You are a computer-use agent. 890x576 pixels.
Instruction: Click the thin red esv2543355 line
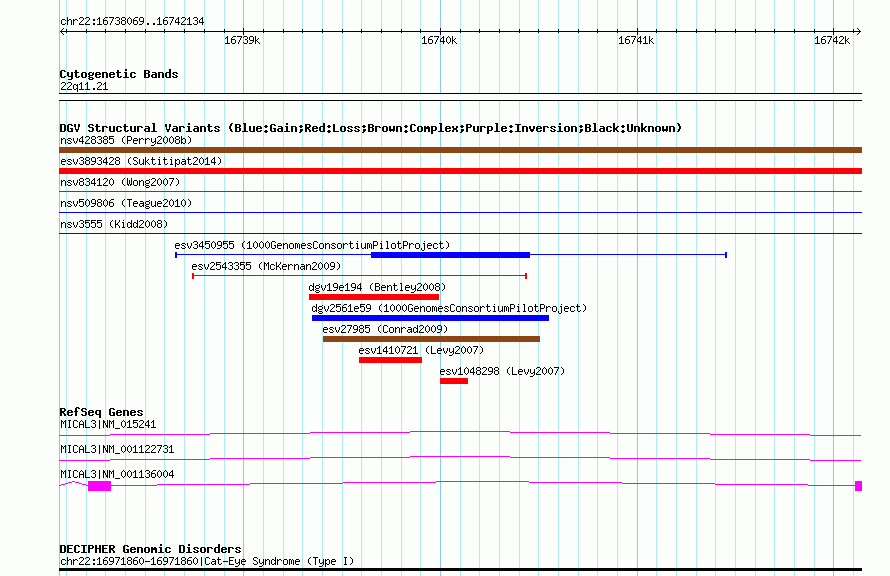point(359,276)
